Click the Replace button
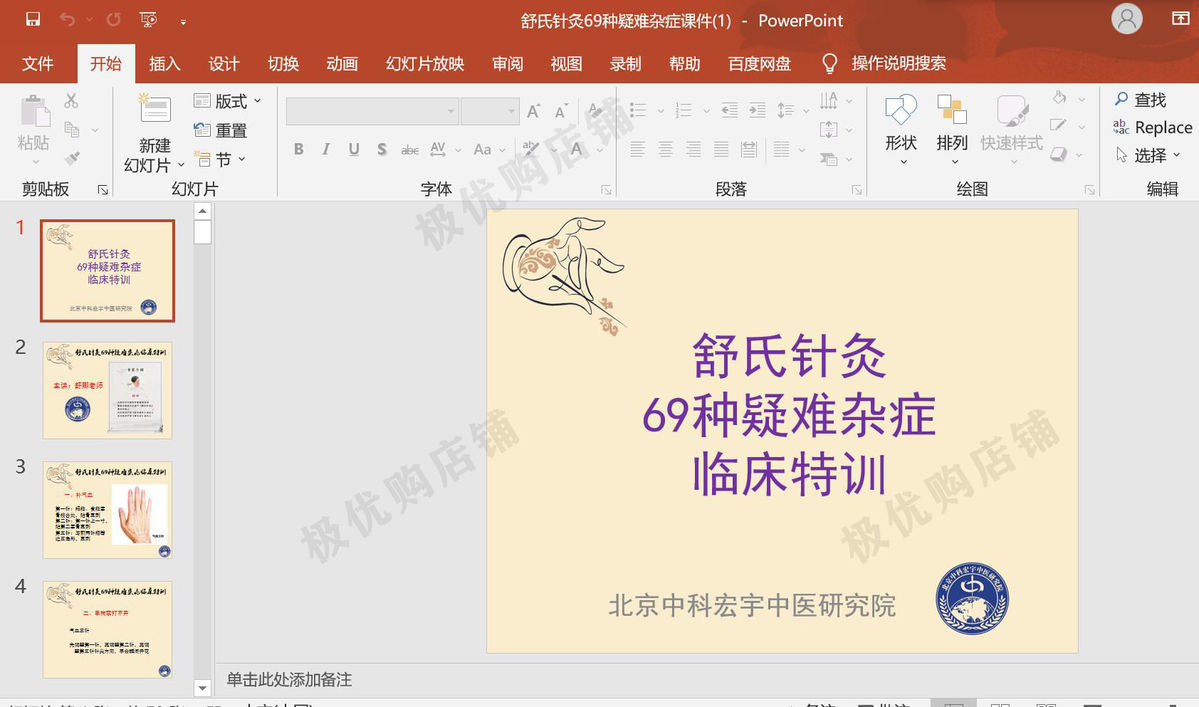This screenshot has height=707, width=1199. click(x=1152, y=127)
